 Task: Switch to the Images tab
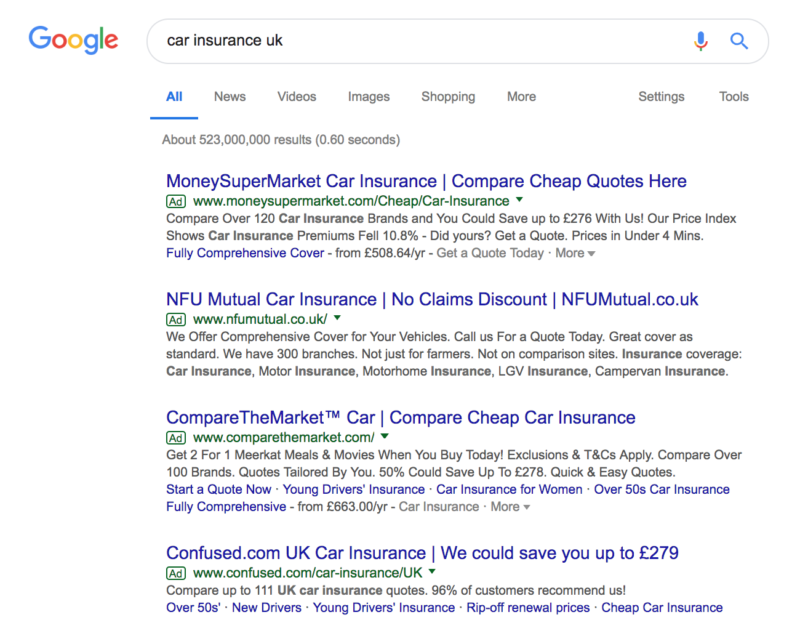(368, 97)
